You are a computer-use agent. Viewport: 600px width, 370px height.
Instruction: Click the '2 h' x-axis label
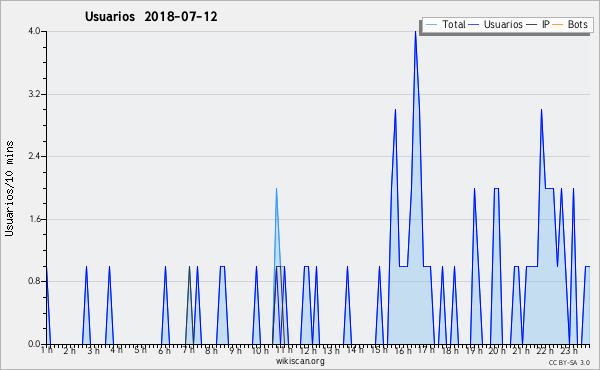69,350
